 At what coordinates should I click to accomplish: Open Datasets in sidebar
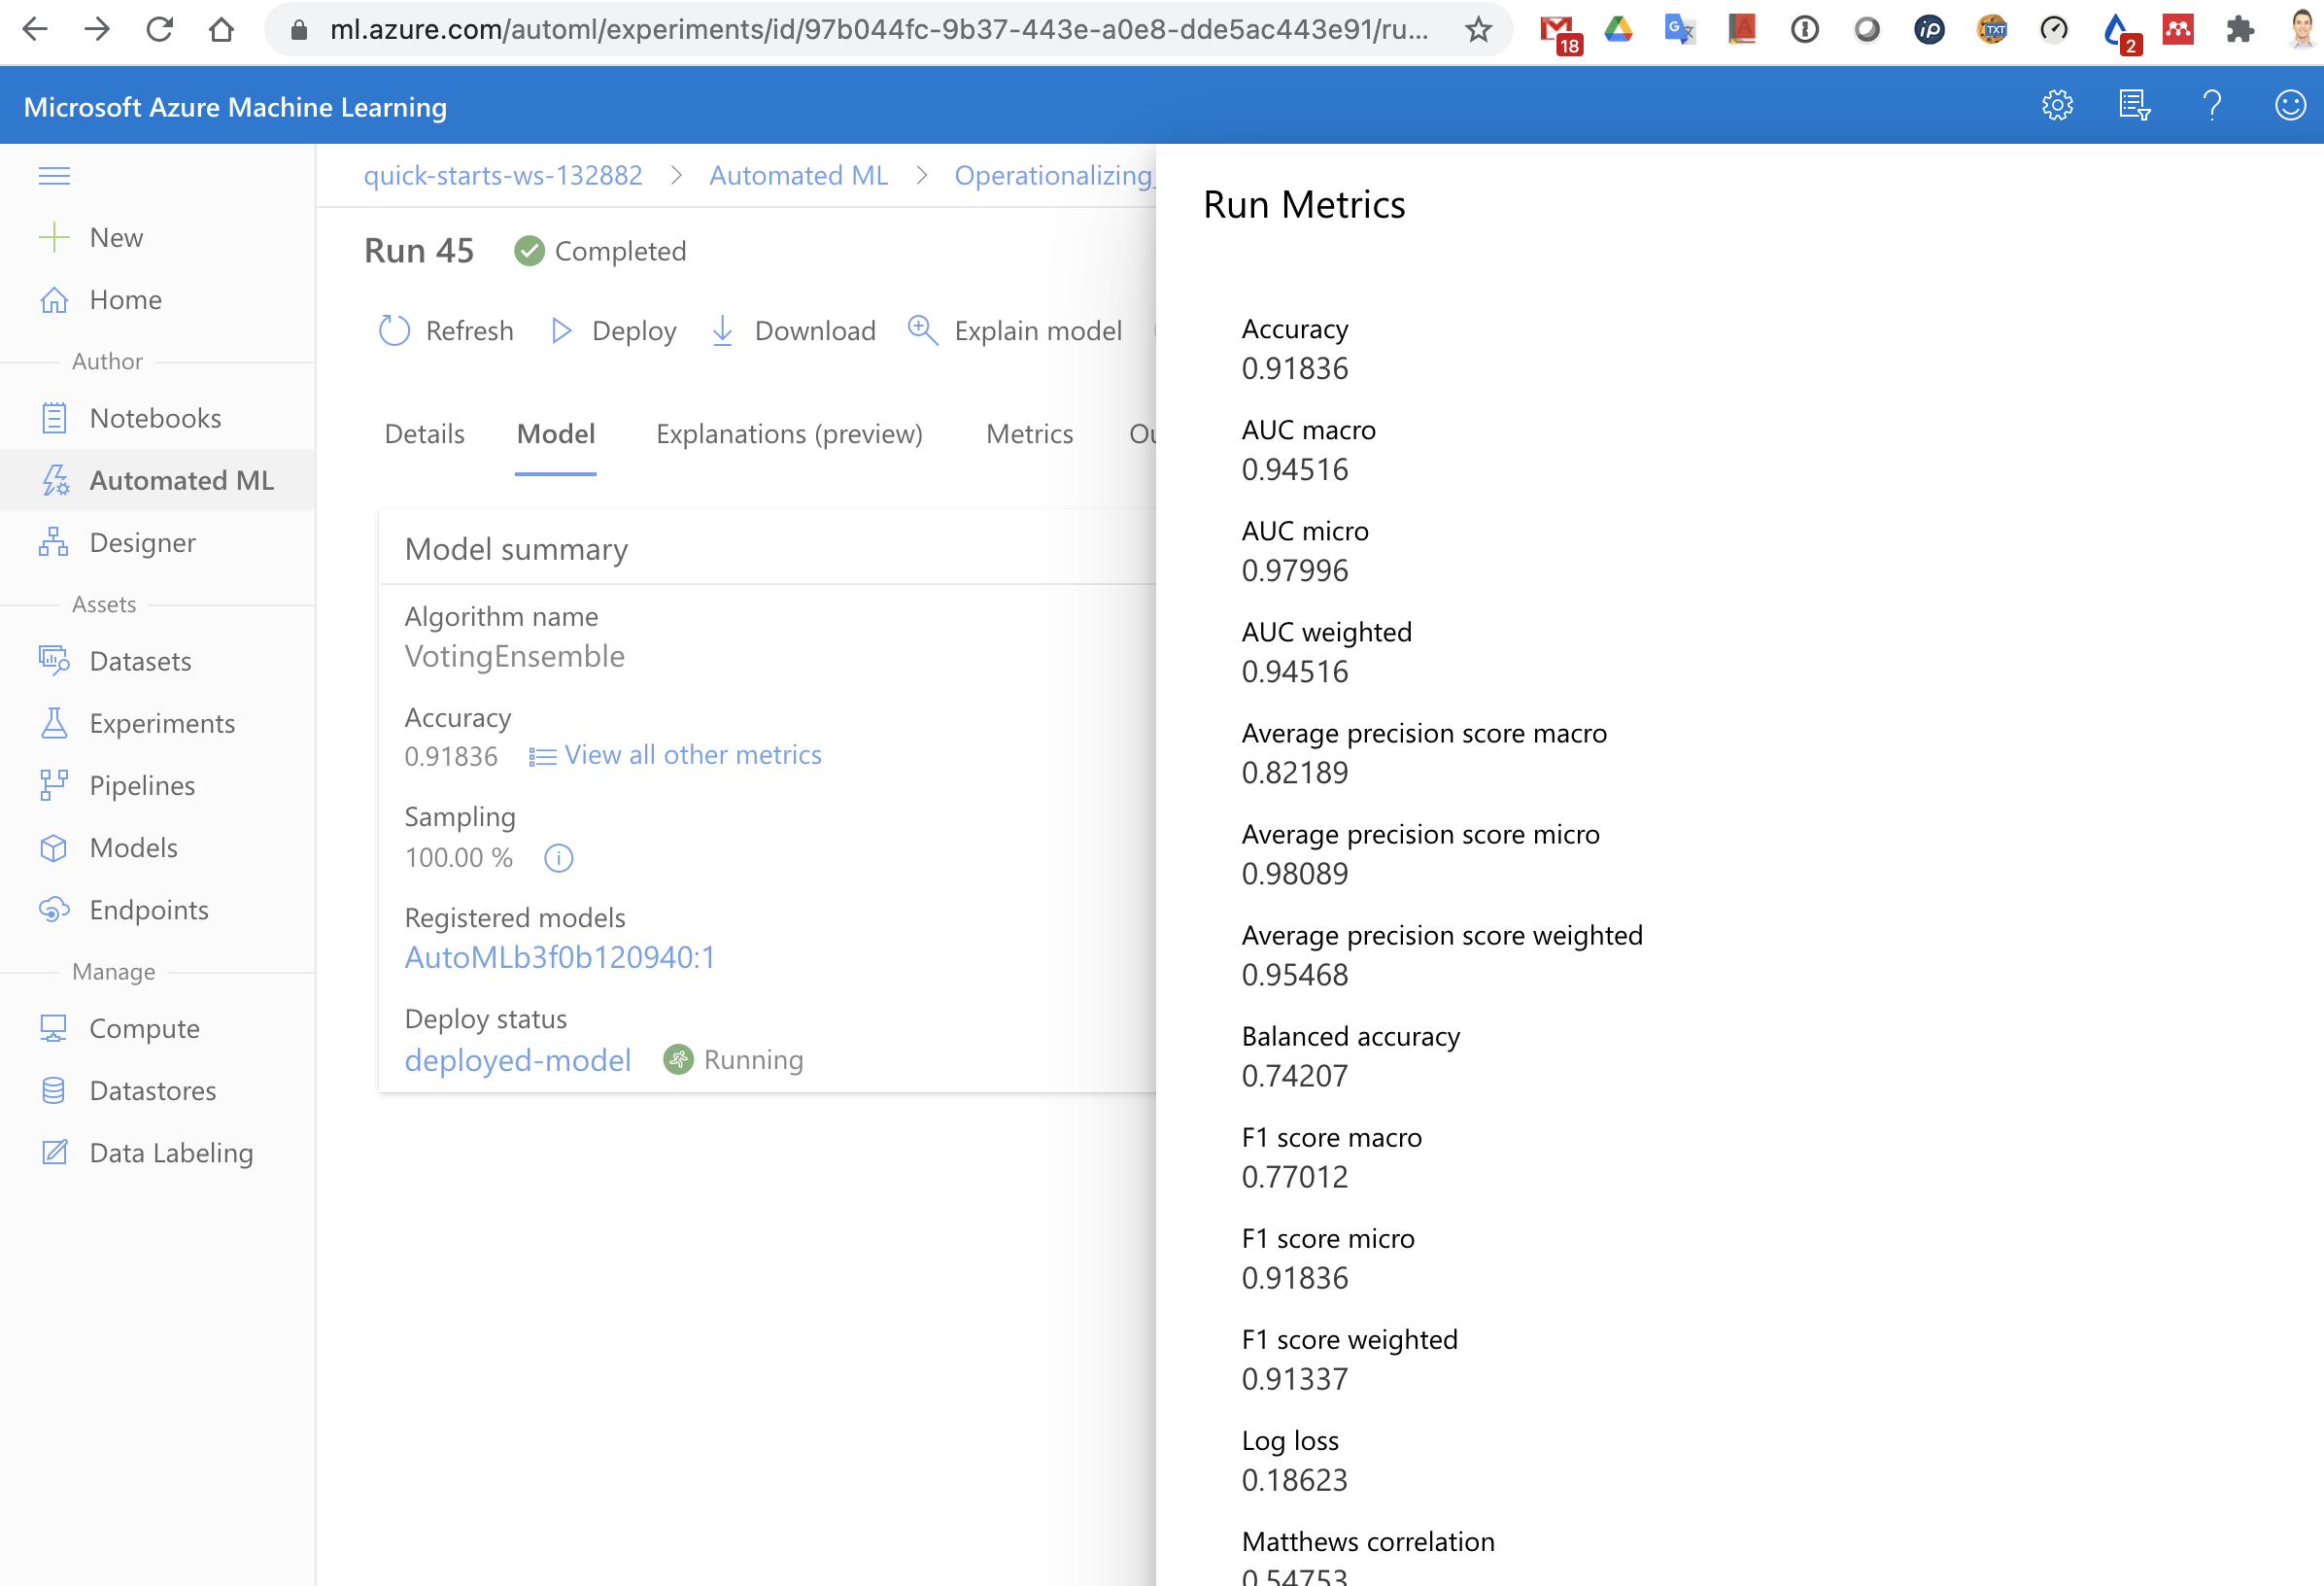click(x=140, y=661)
